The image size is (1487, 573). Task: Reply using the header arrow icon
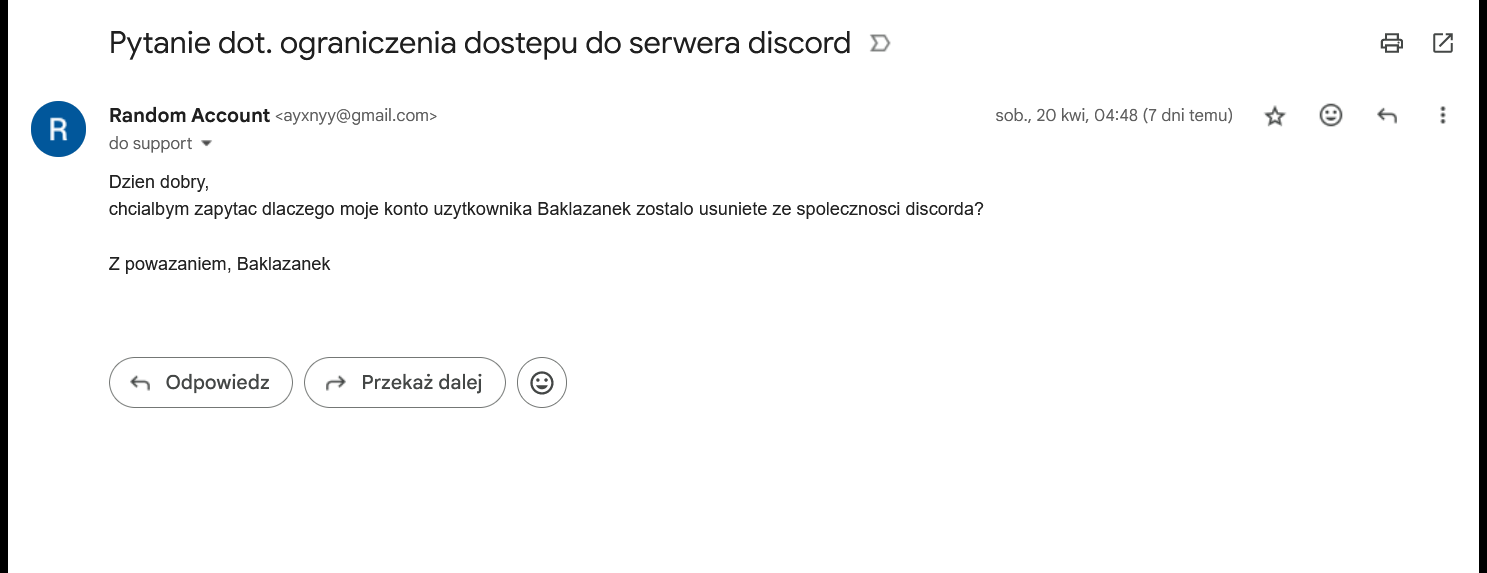[1386, 116]
